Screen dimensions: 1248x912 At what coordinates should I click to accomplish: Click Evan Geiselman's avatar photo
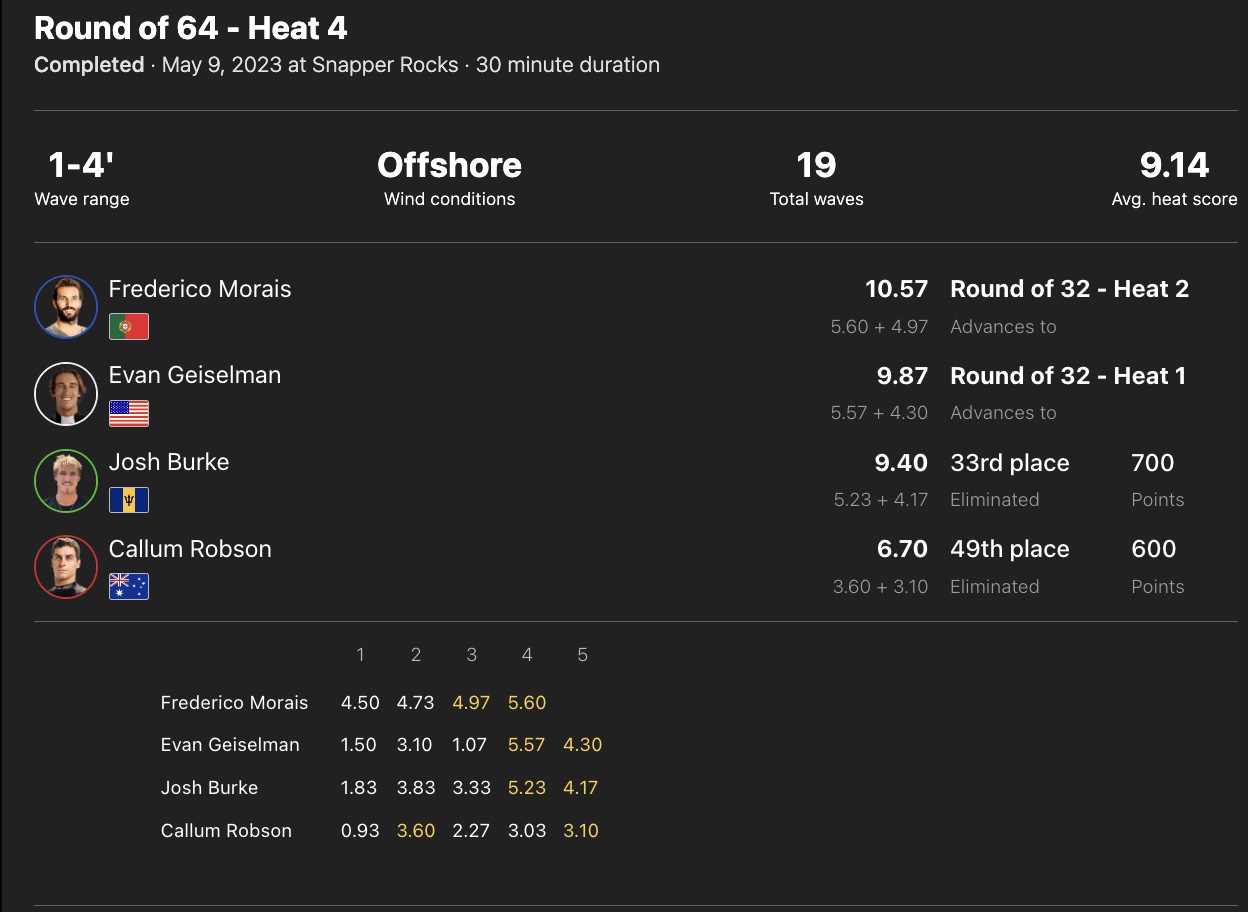point(65,394)
